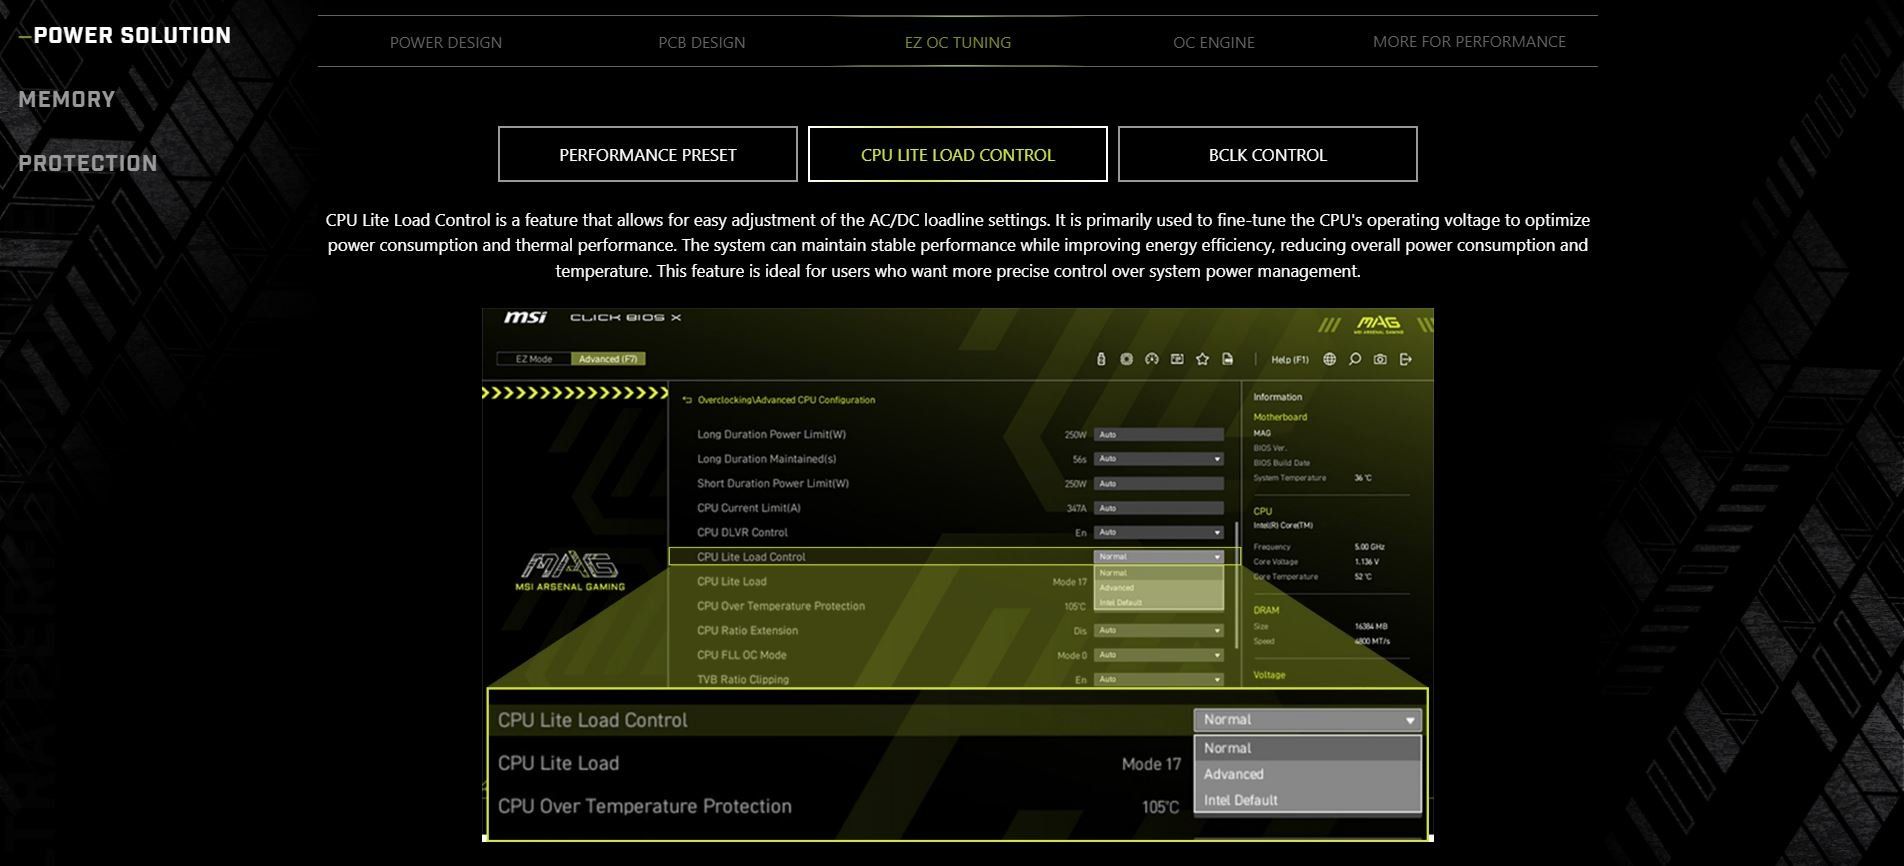
Task: Click System Temperature 36 °C value
Action: 1363,478
